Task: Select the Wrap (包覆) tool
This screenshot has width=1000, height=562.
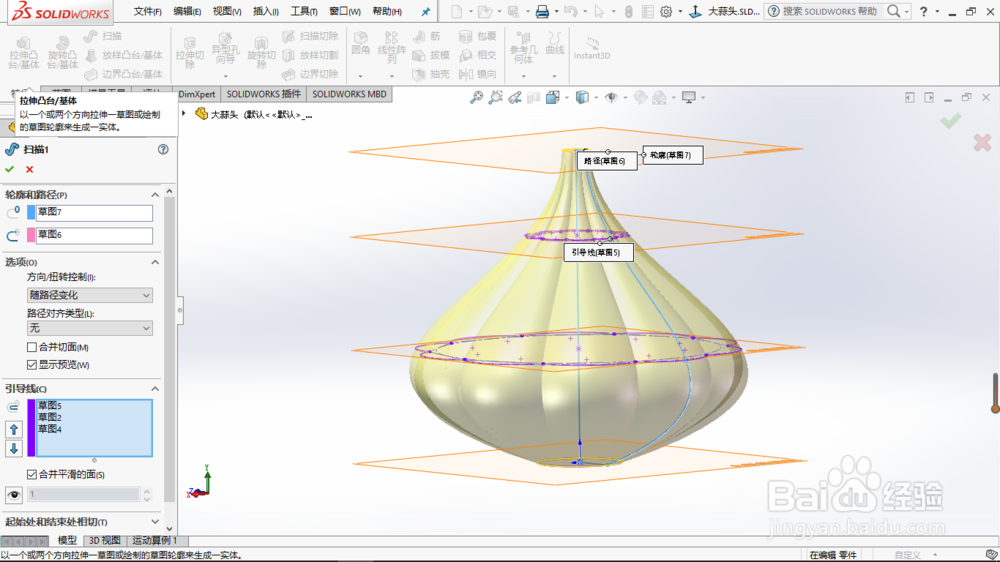Action: click(x=478, y=36)
